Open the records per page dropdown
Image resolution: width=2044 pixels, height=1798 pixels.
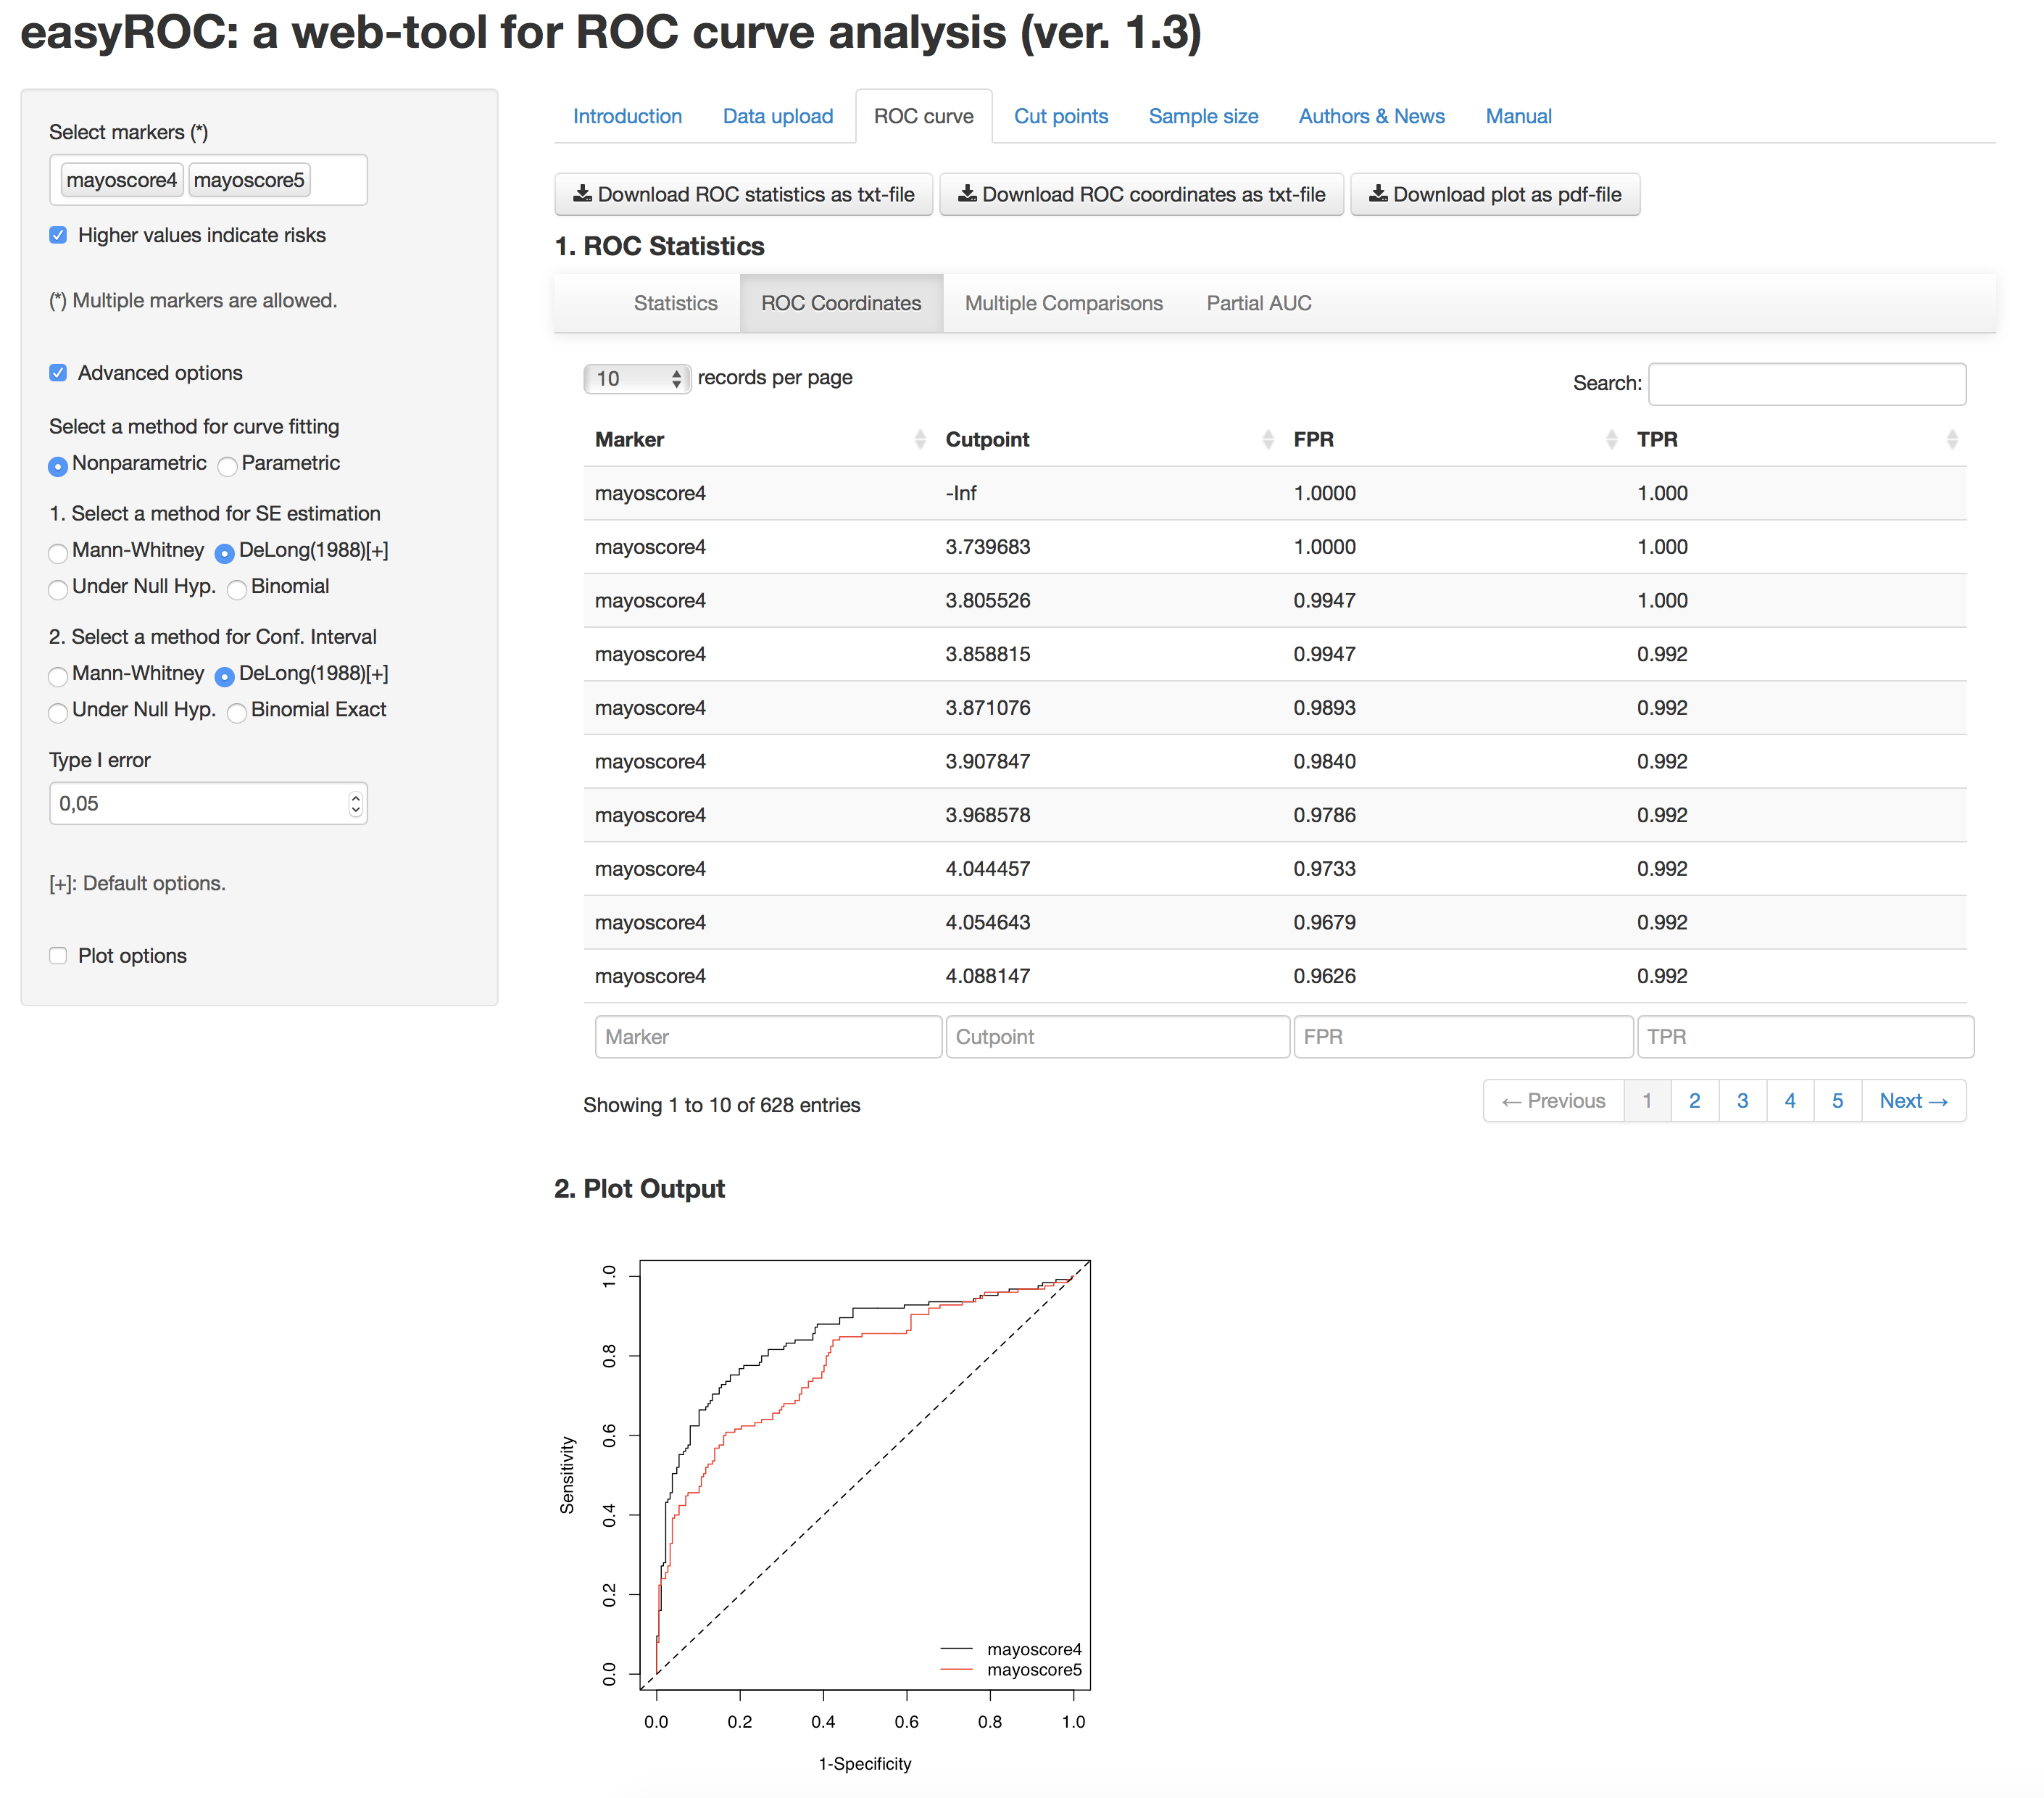click(x=637, y=379)
